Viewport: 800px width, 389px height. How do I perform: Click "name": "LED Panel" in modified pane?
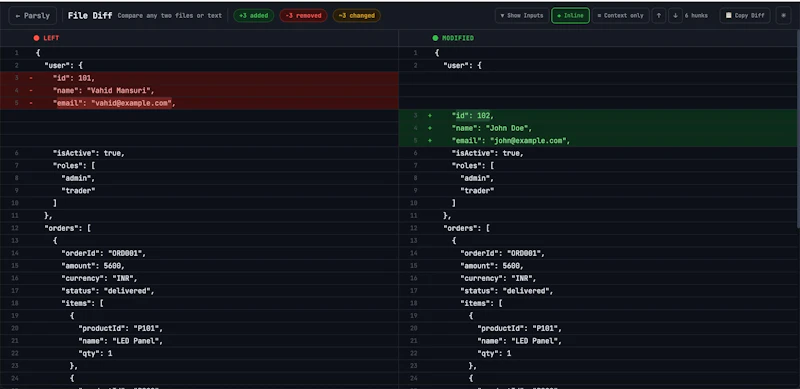pyautogui.click(x=519, y=341)
